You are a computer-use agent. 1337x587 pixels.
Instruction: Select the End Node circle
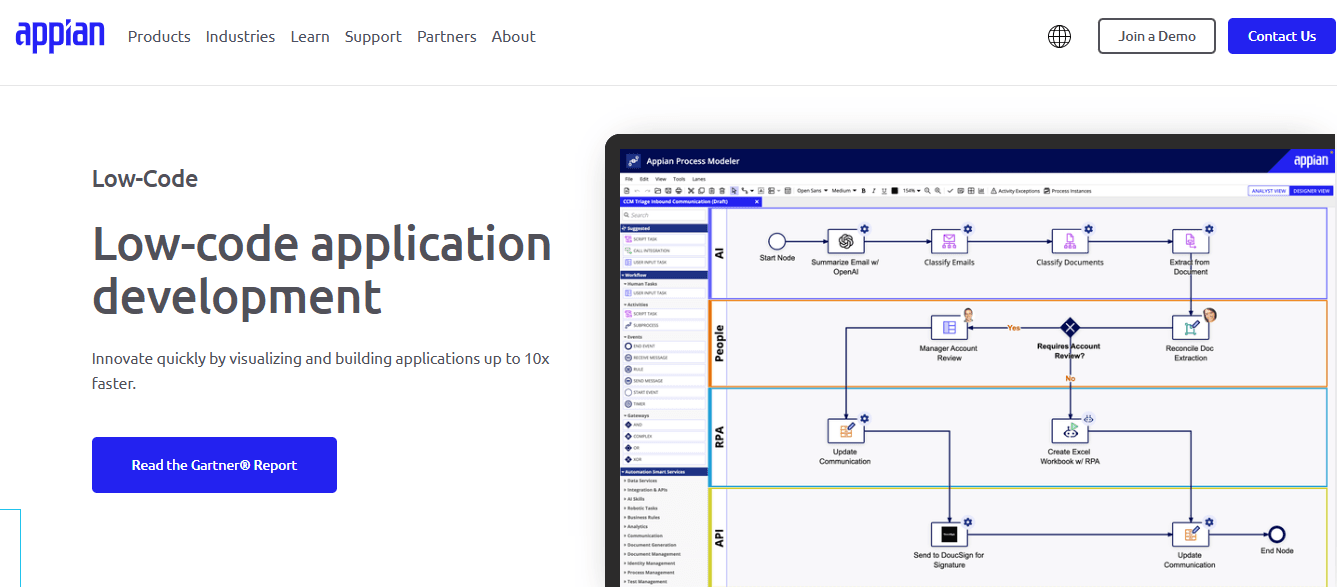[1276, 534]
